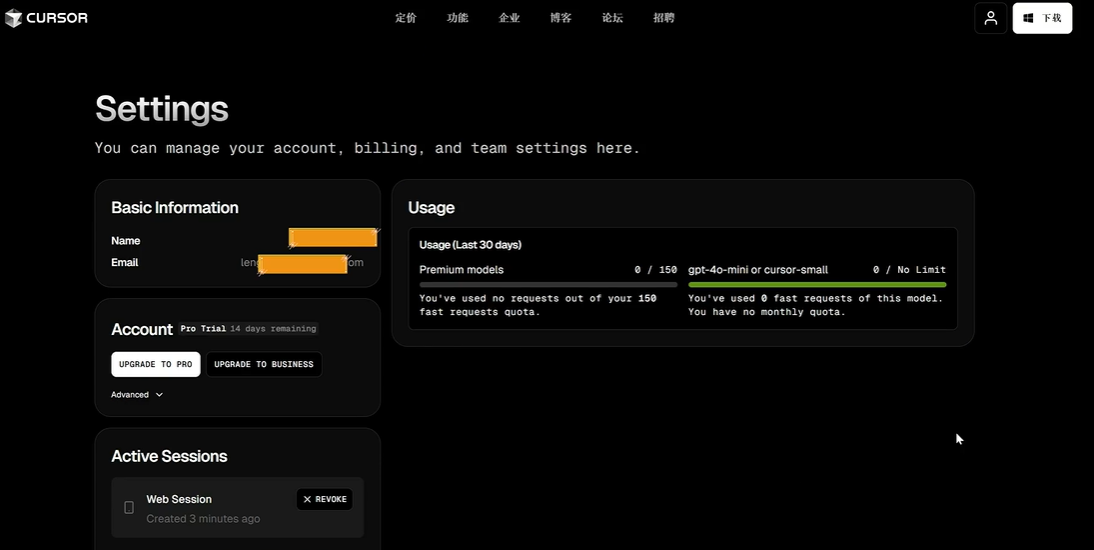Click the redacted Name value
Image resolution: width=1094 pixels, height=550 pixels.
pos(333,238)
